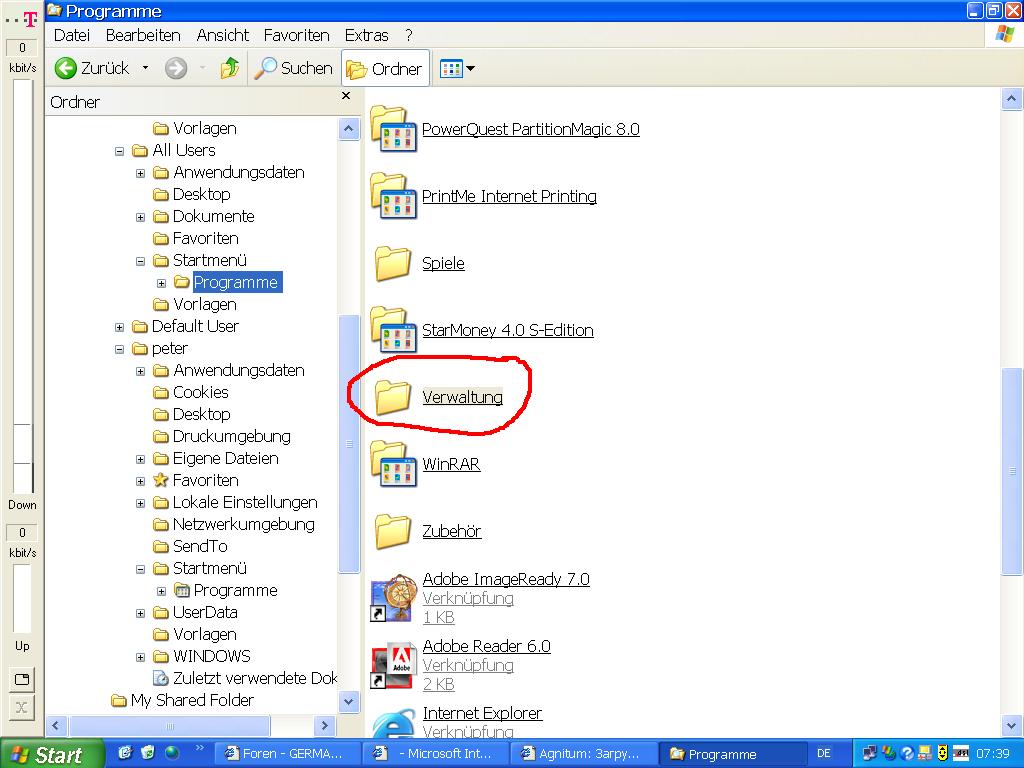This screenshot has height=768, width=1024.
Task: Open the Ansicht menu
Action: coord(223,35)
